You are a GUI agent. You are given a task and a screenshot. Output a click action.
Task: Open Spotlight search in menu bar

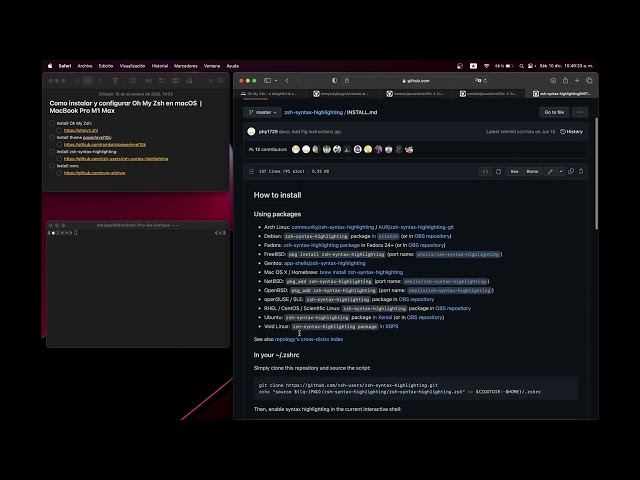521,66
